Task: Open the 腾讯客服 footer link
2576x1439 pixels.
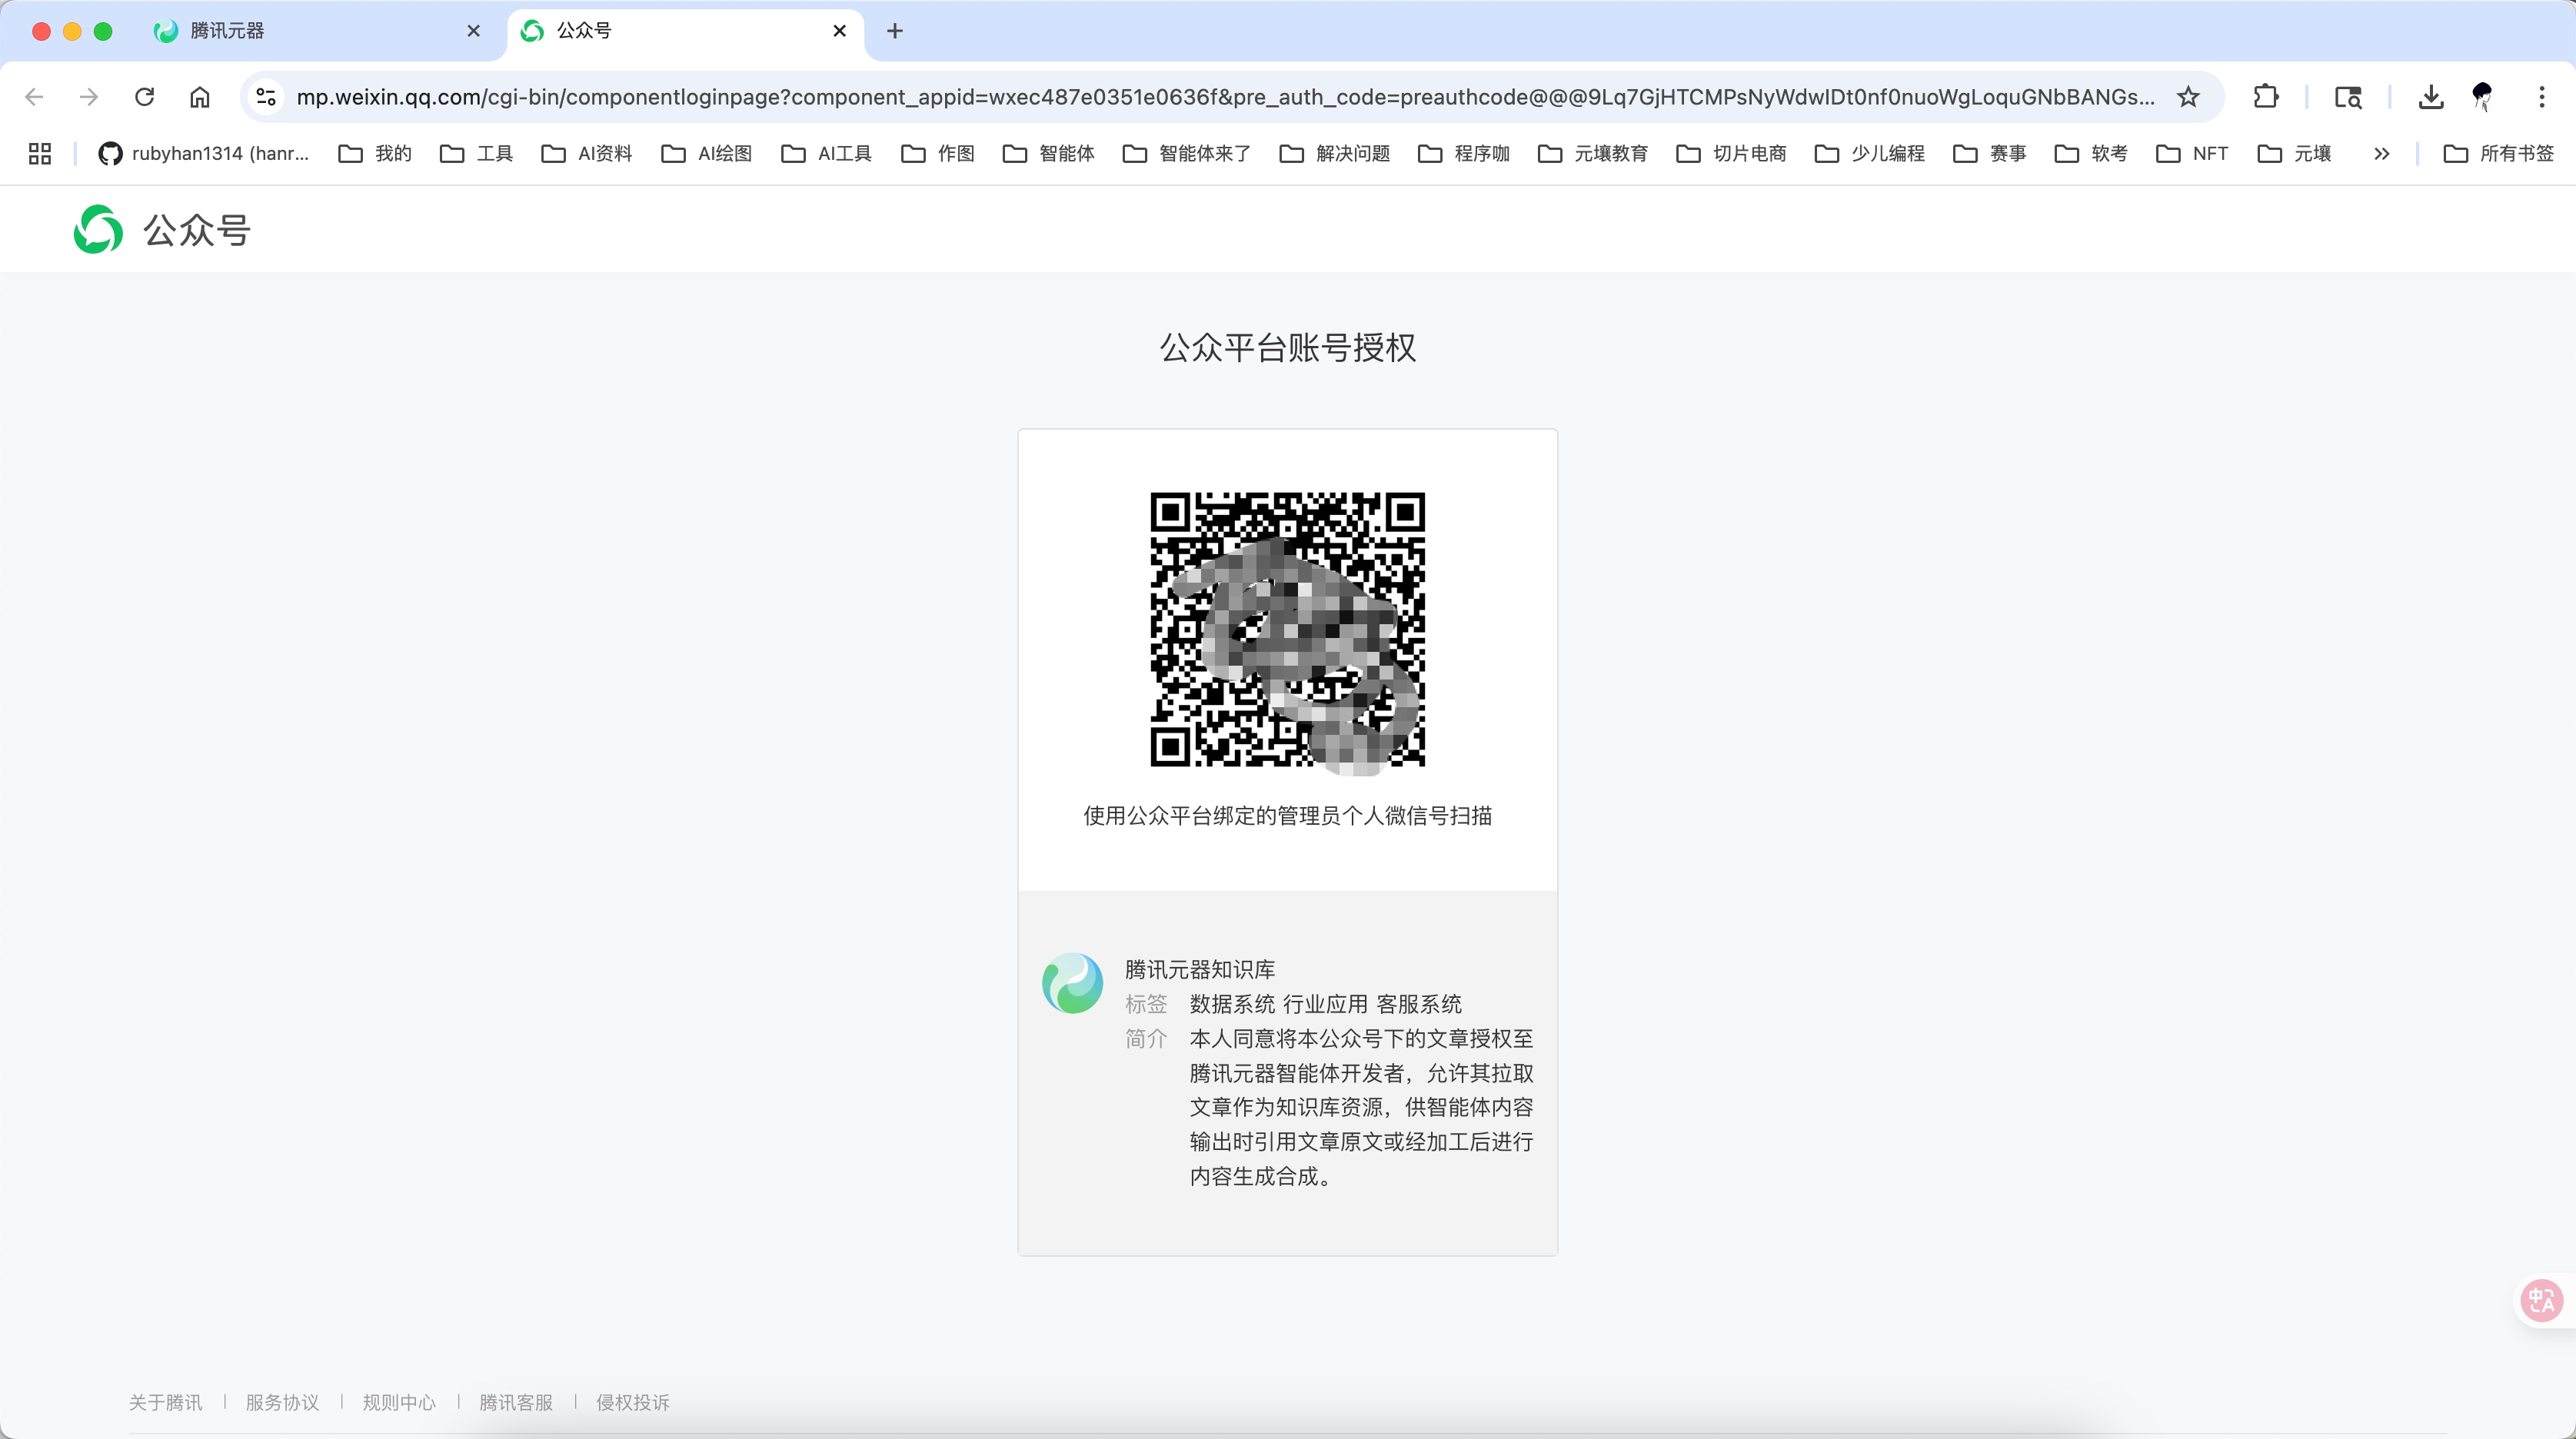Action: 516,1402
